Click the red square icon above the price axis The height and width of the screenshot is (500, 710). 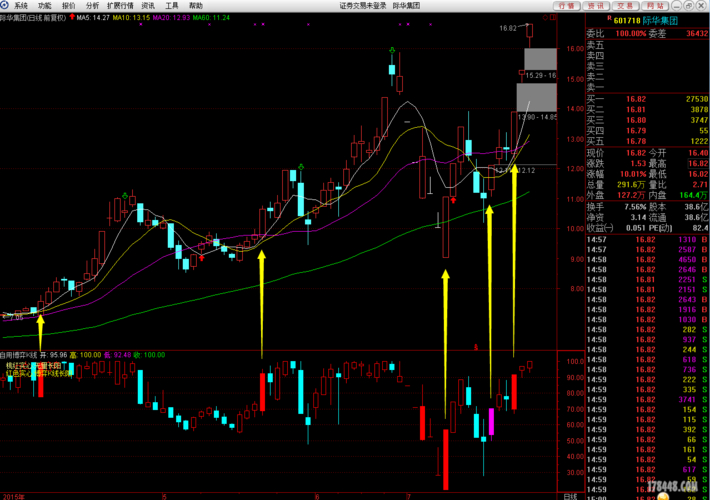553,18
